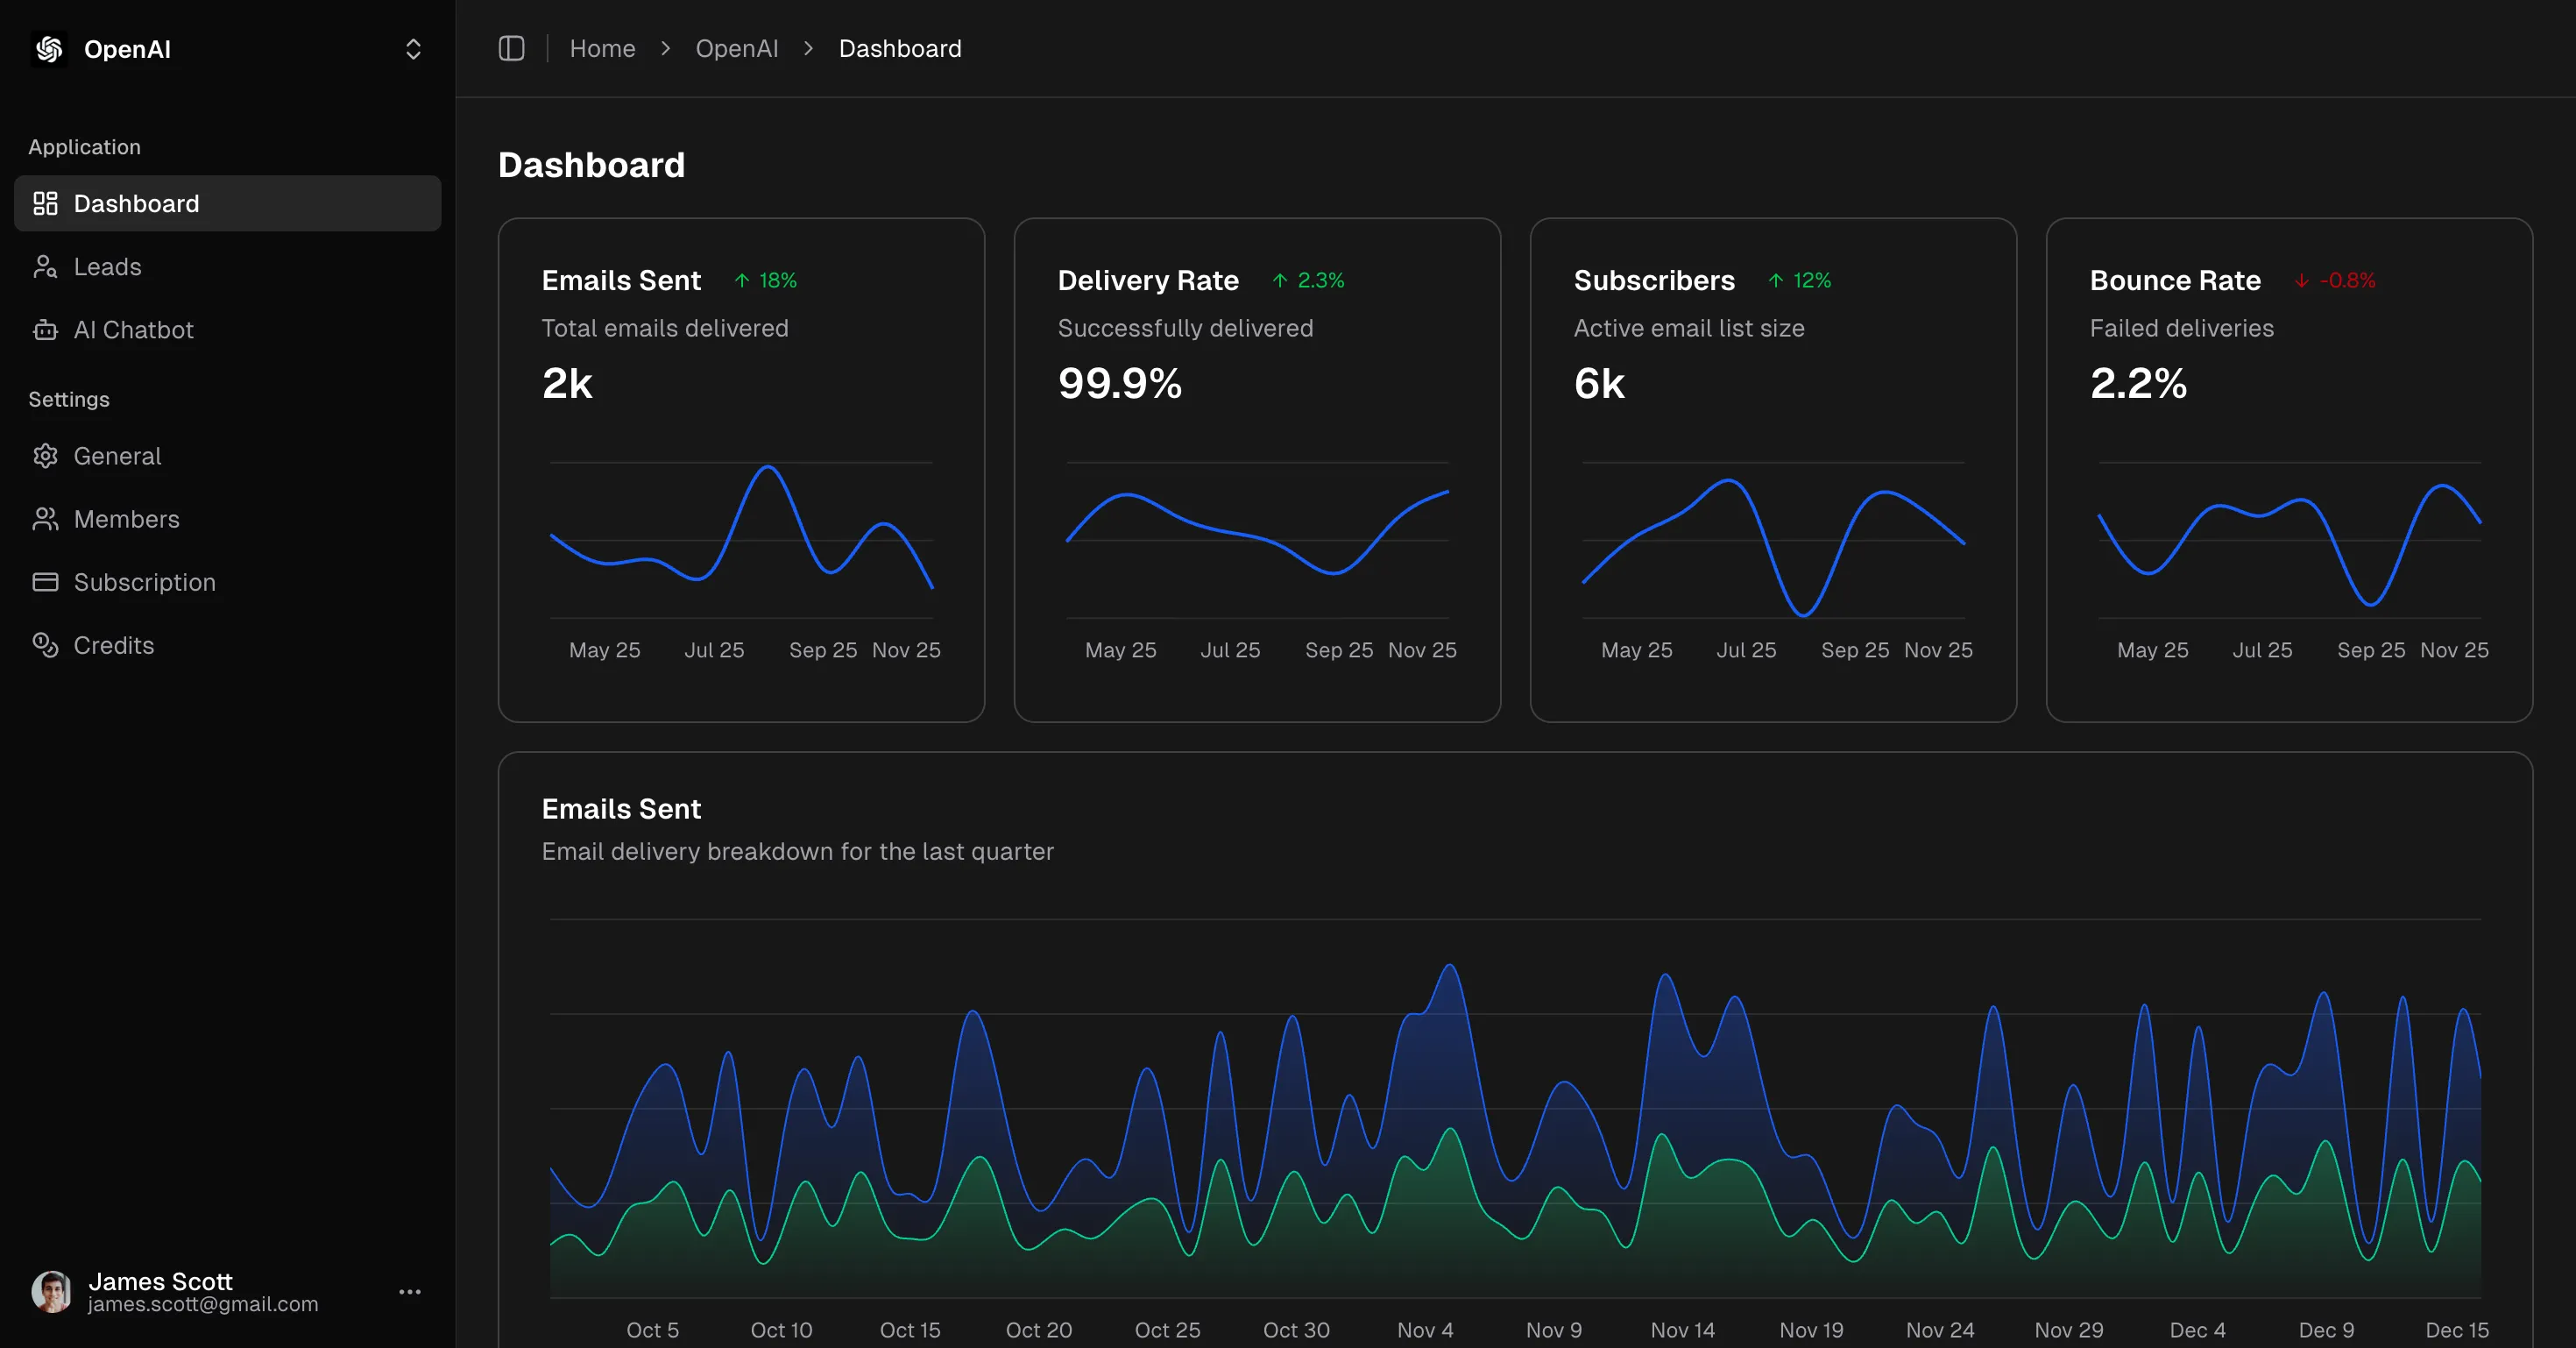This screenshot has height=1348, width=2576.
Task: Click James Scott's profile avatar
Action: [x=51, y=1291]
